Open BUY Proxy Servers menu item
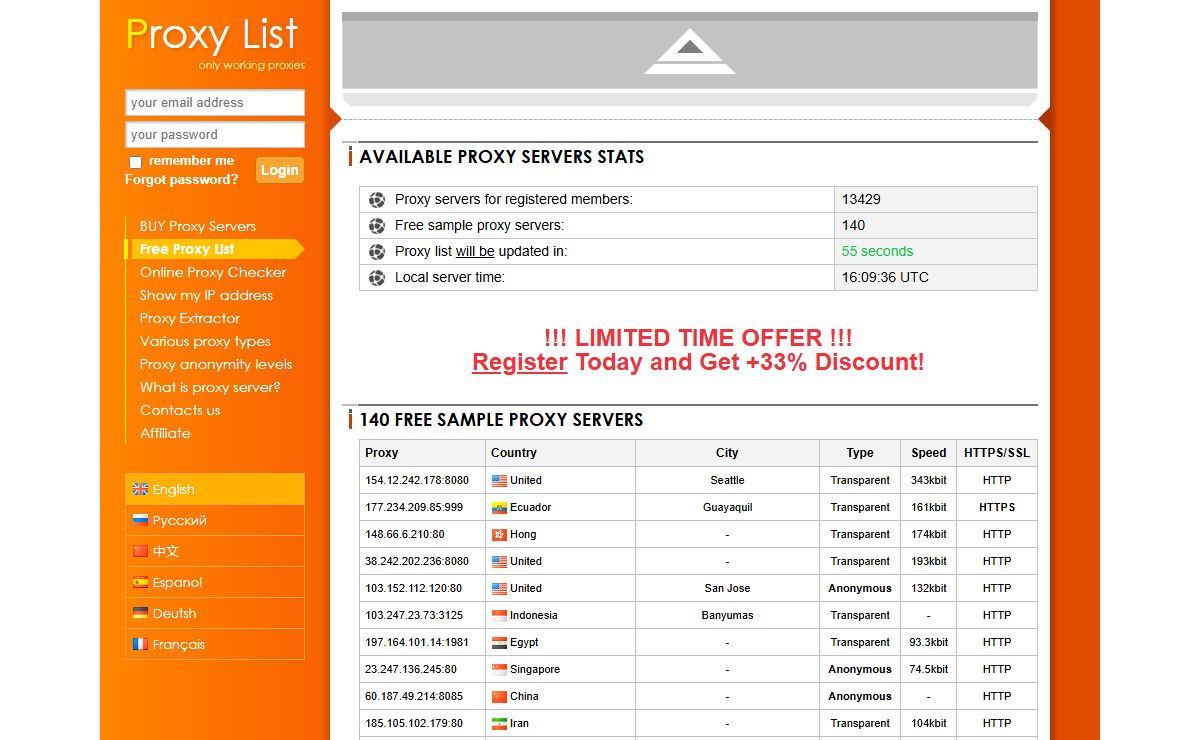 point(197,226)
